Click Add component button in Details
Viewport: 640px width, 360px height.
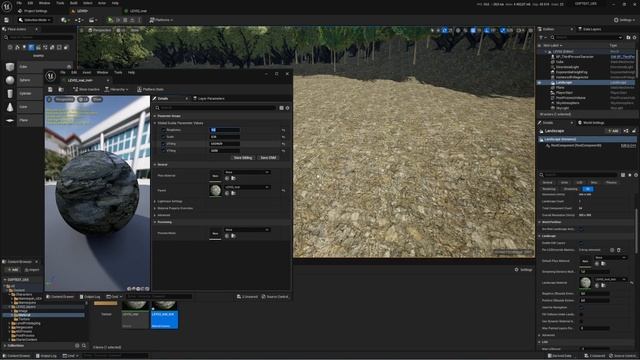613,131
